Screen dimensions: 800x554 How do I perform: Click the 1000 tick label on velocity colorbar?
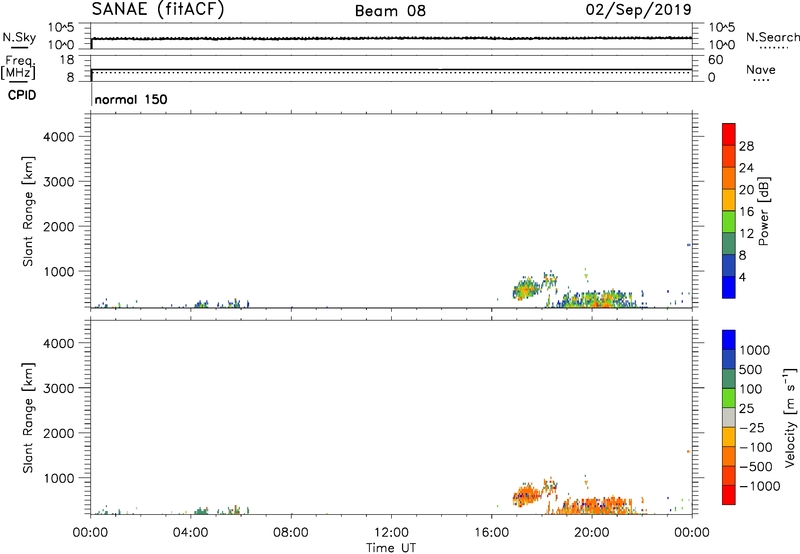pyautogui.click(x=754, y=350)
